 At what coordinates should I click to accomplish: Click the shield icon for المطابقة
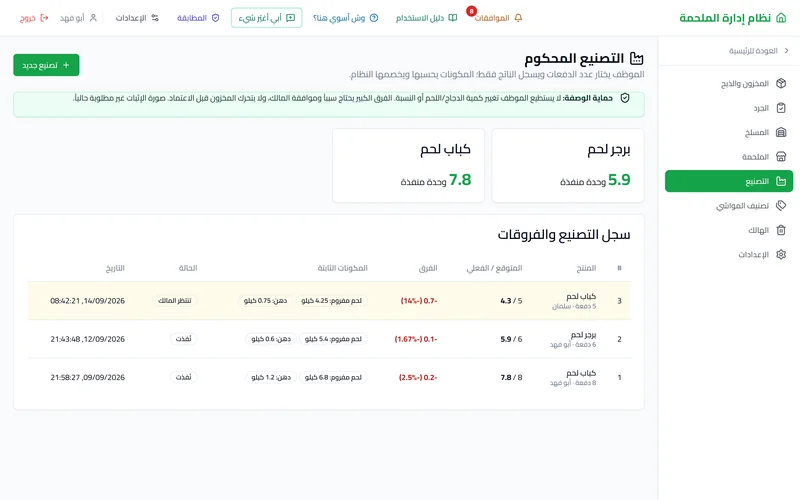[x=215, y=18]
